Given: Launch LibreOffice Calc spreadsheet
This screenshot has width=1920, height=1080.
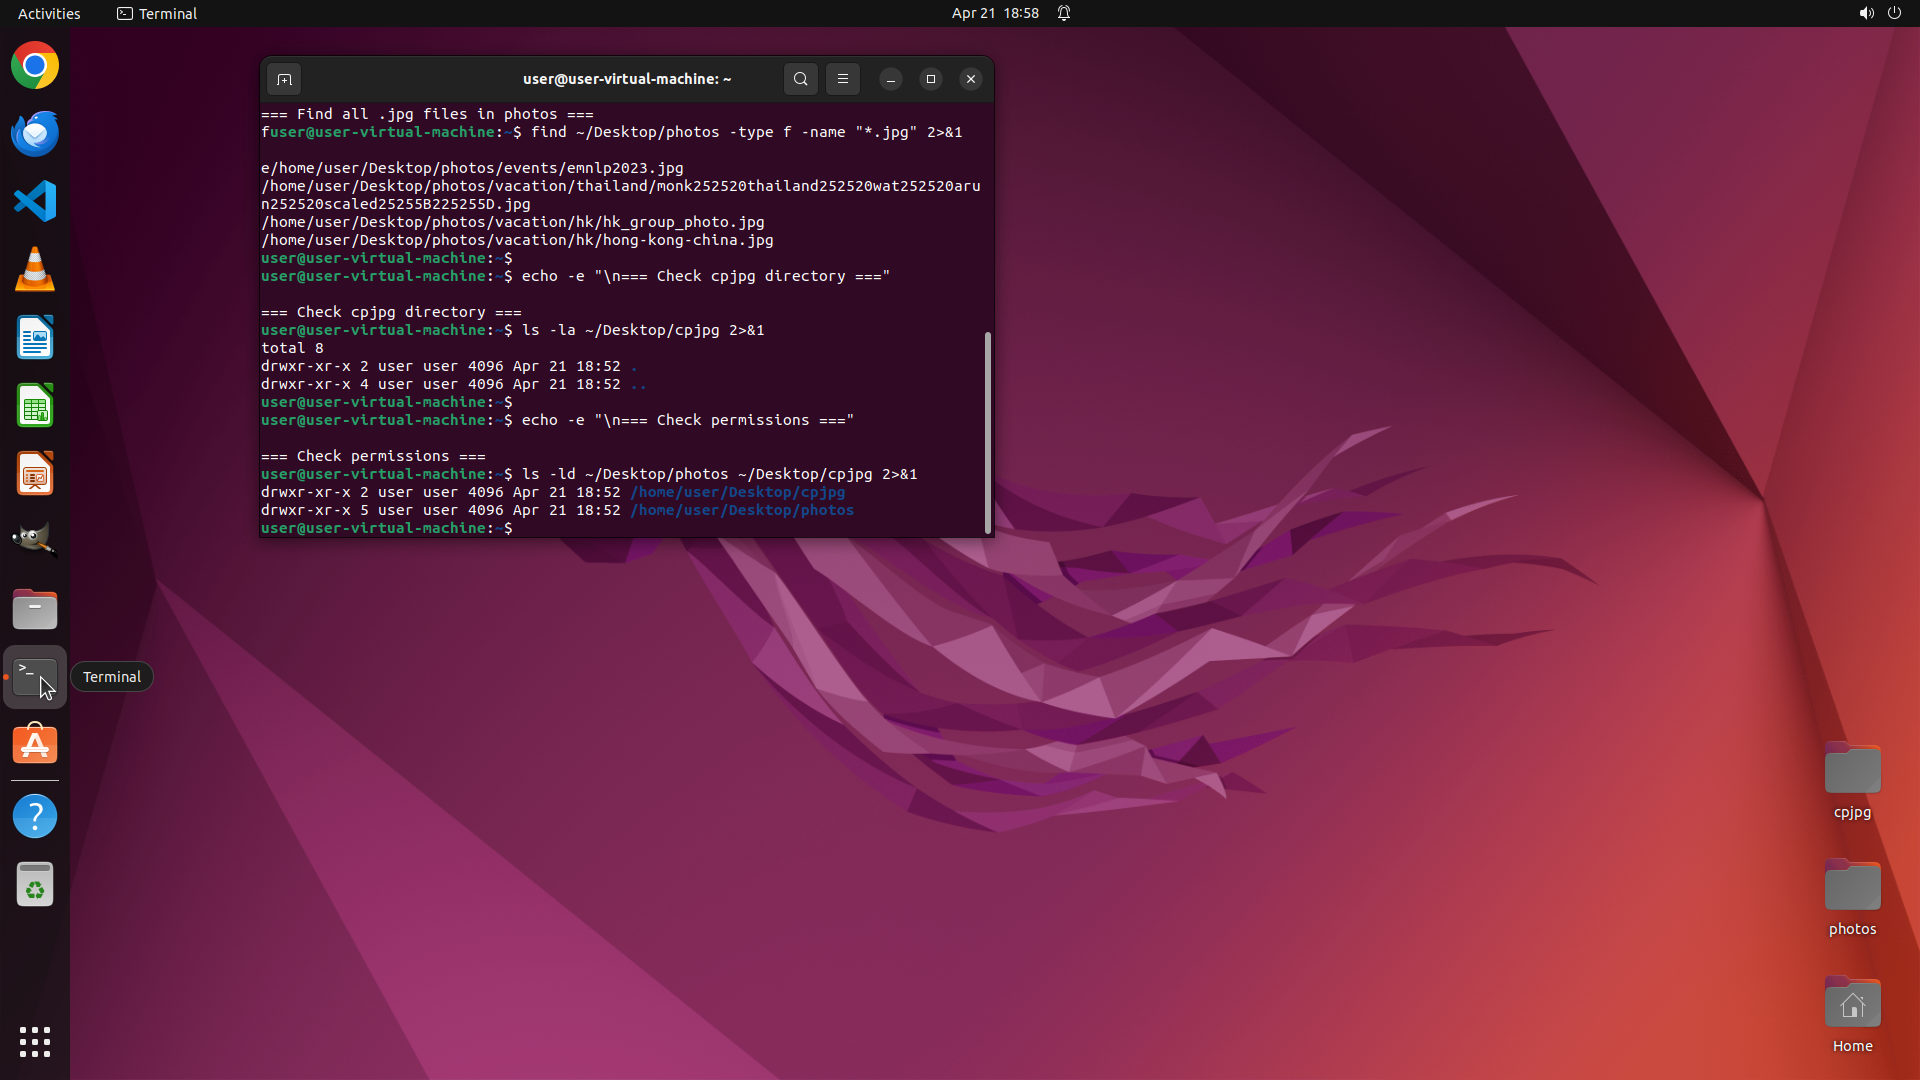Looking at the screenshot, I should pos(35,406).
